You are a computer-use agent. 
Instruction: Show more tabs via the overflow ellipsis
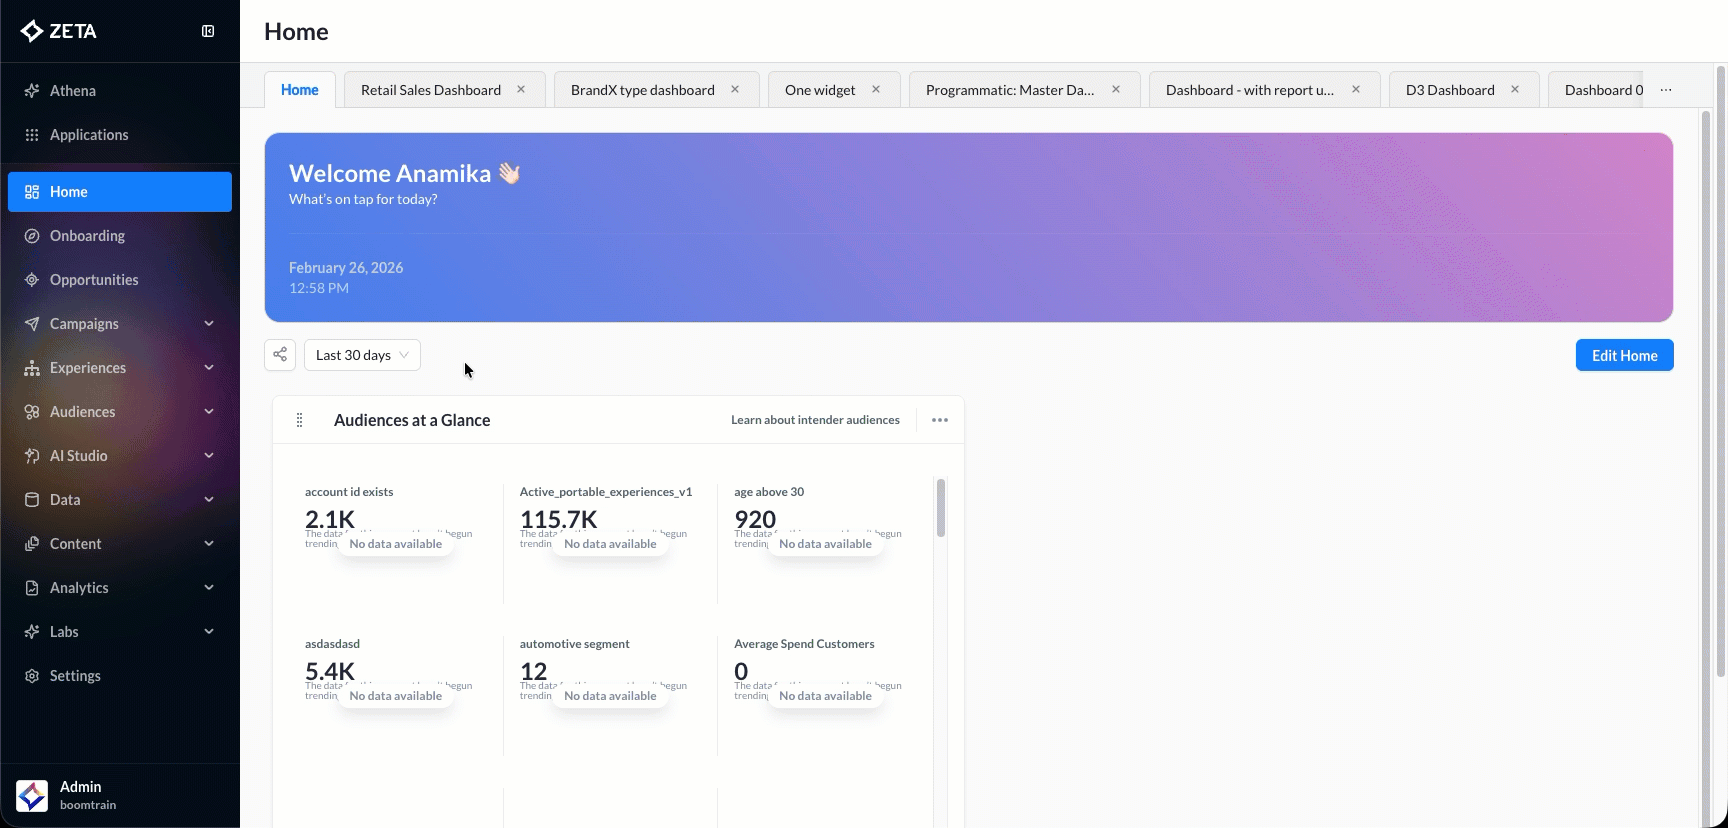pos(1666,90)
